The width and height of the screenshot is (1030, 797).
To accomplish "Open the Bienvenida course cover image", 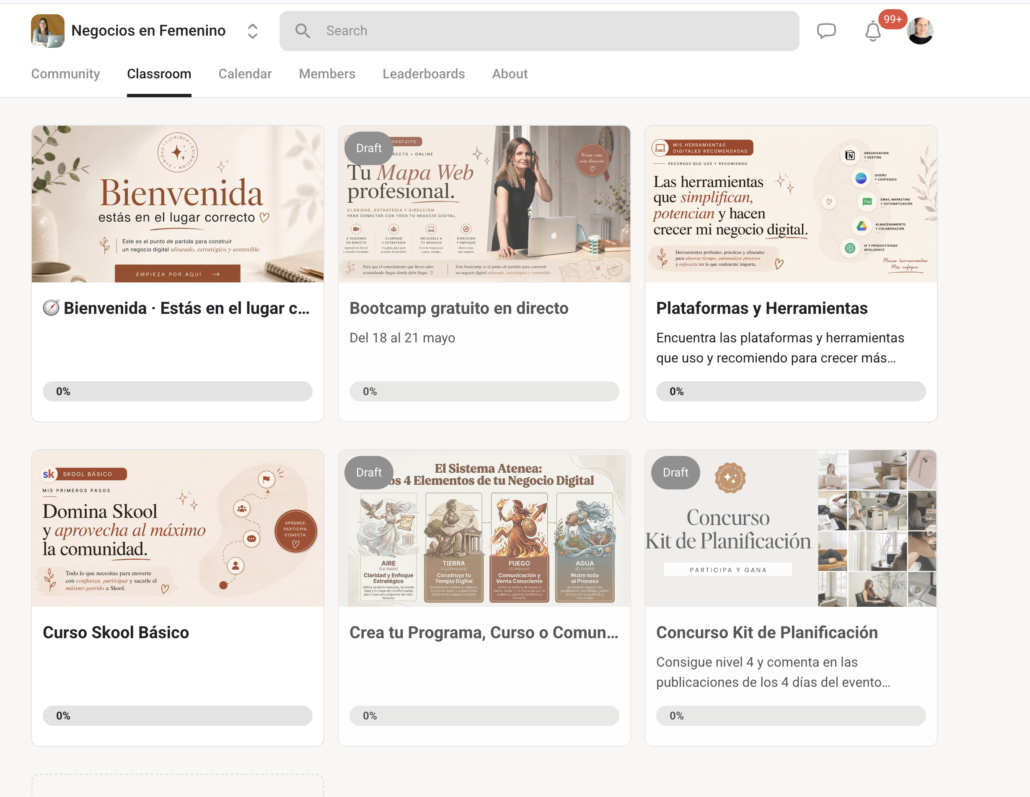I will [x=177, y=204].
